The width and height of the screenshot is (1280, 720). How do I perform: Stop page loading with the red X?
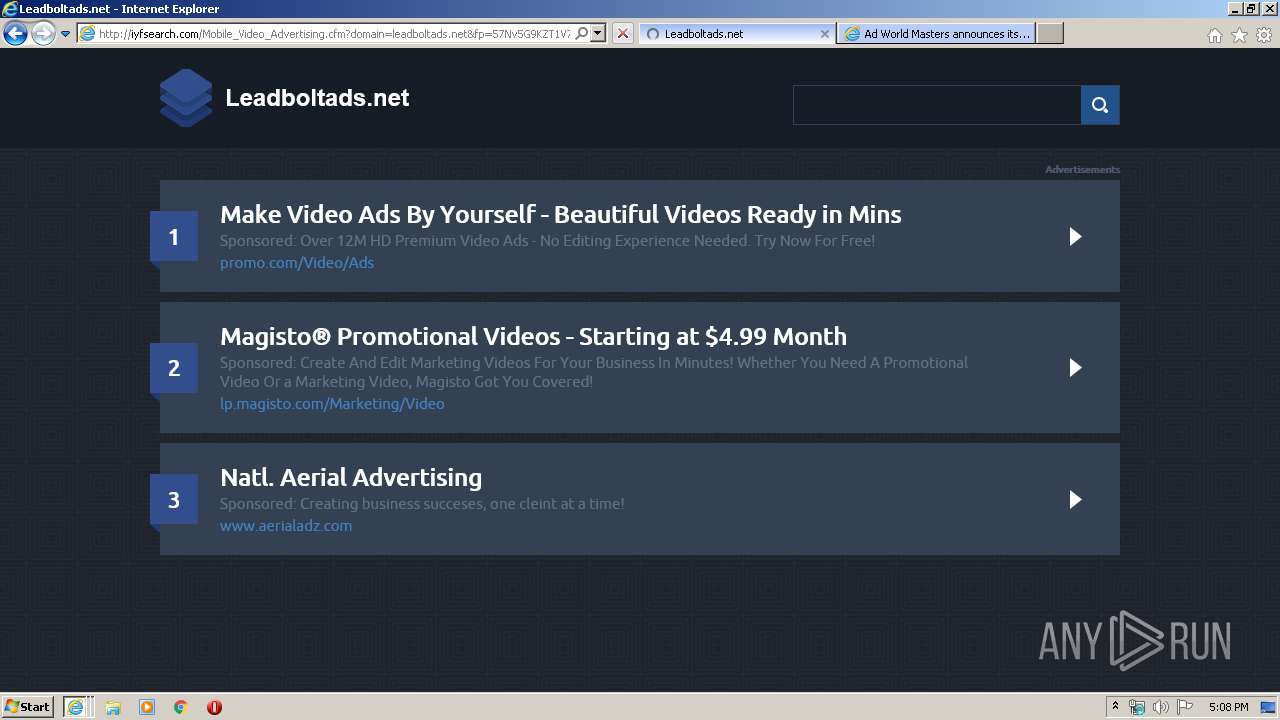[622, 34]
